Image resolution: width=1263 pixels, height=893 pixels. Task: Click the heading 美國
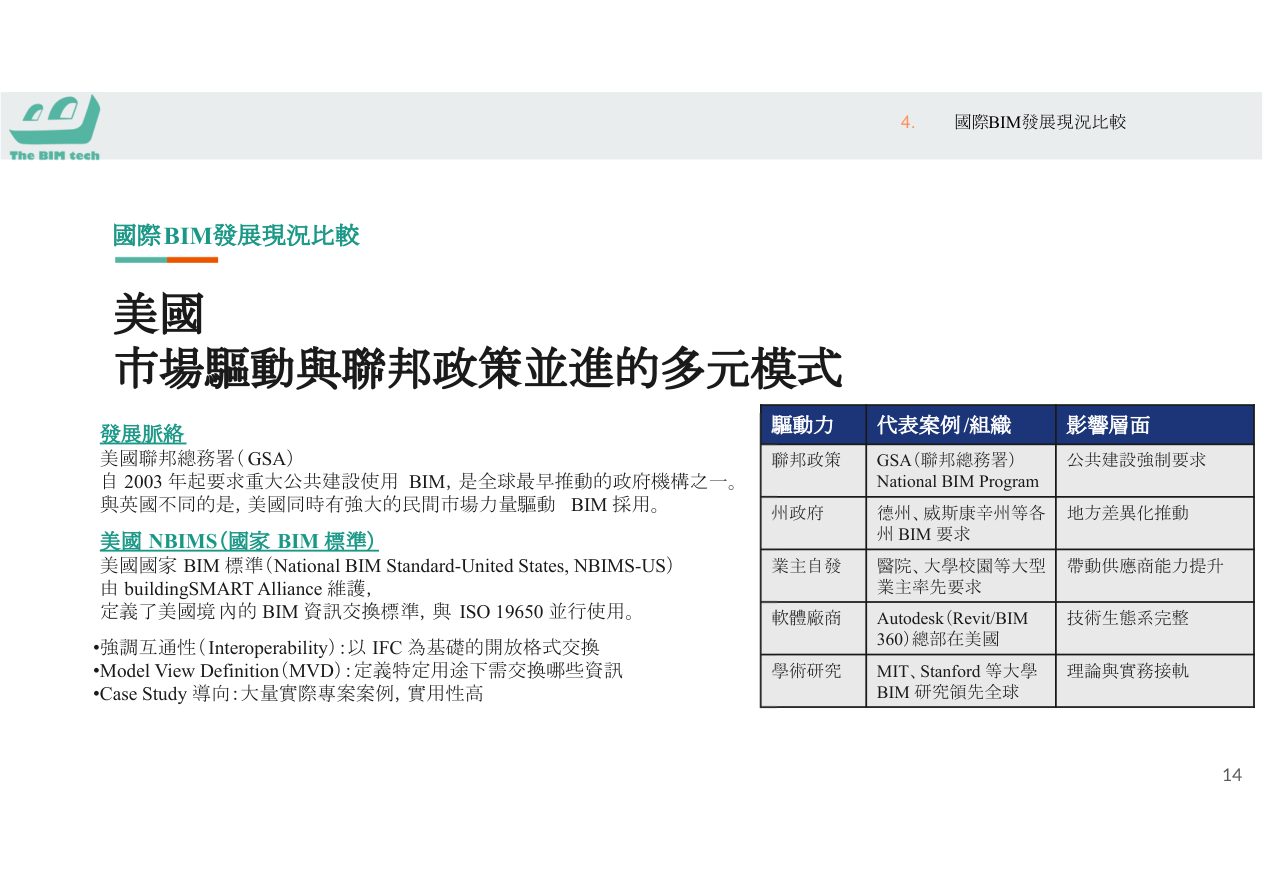coord(159,315)
